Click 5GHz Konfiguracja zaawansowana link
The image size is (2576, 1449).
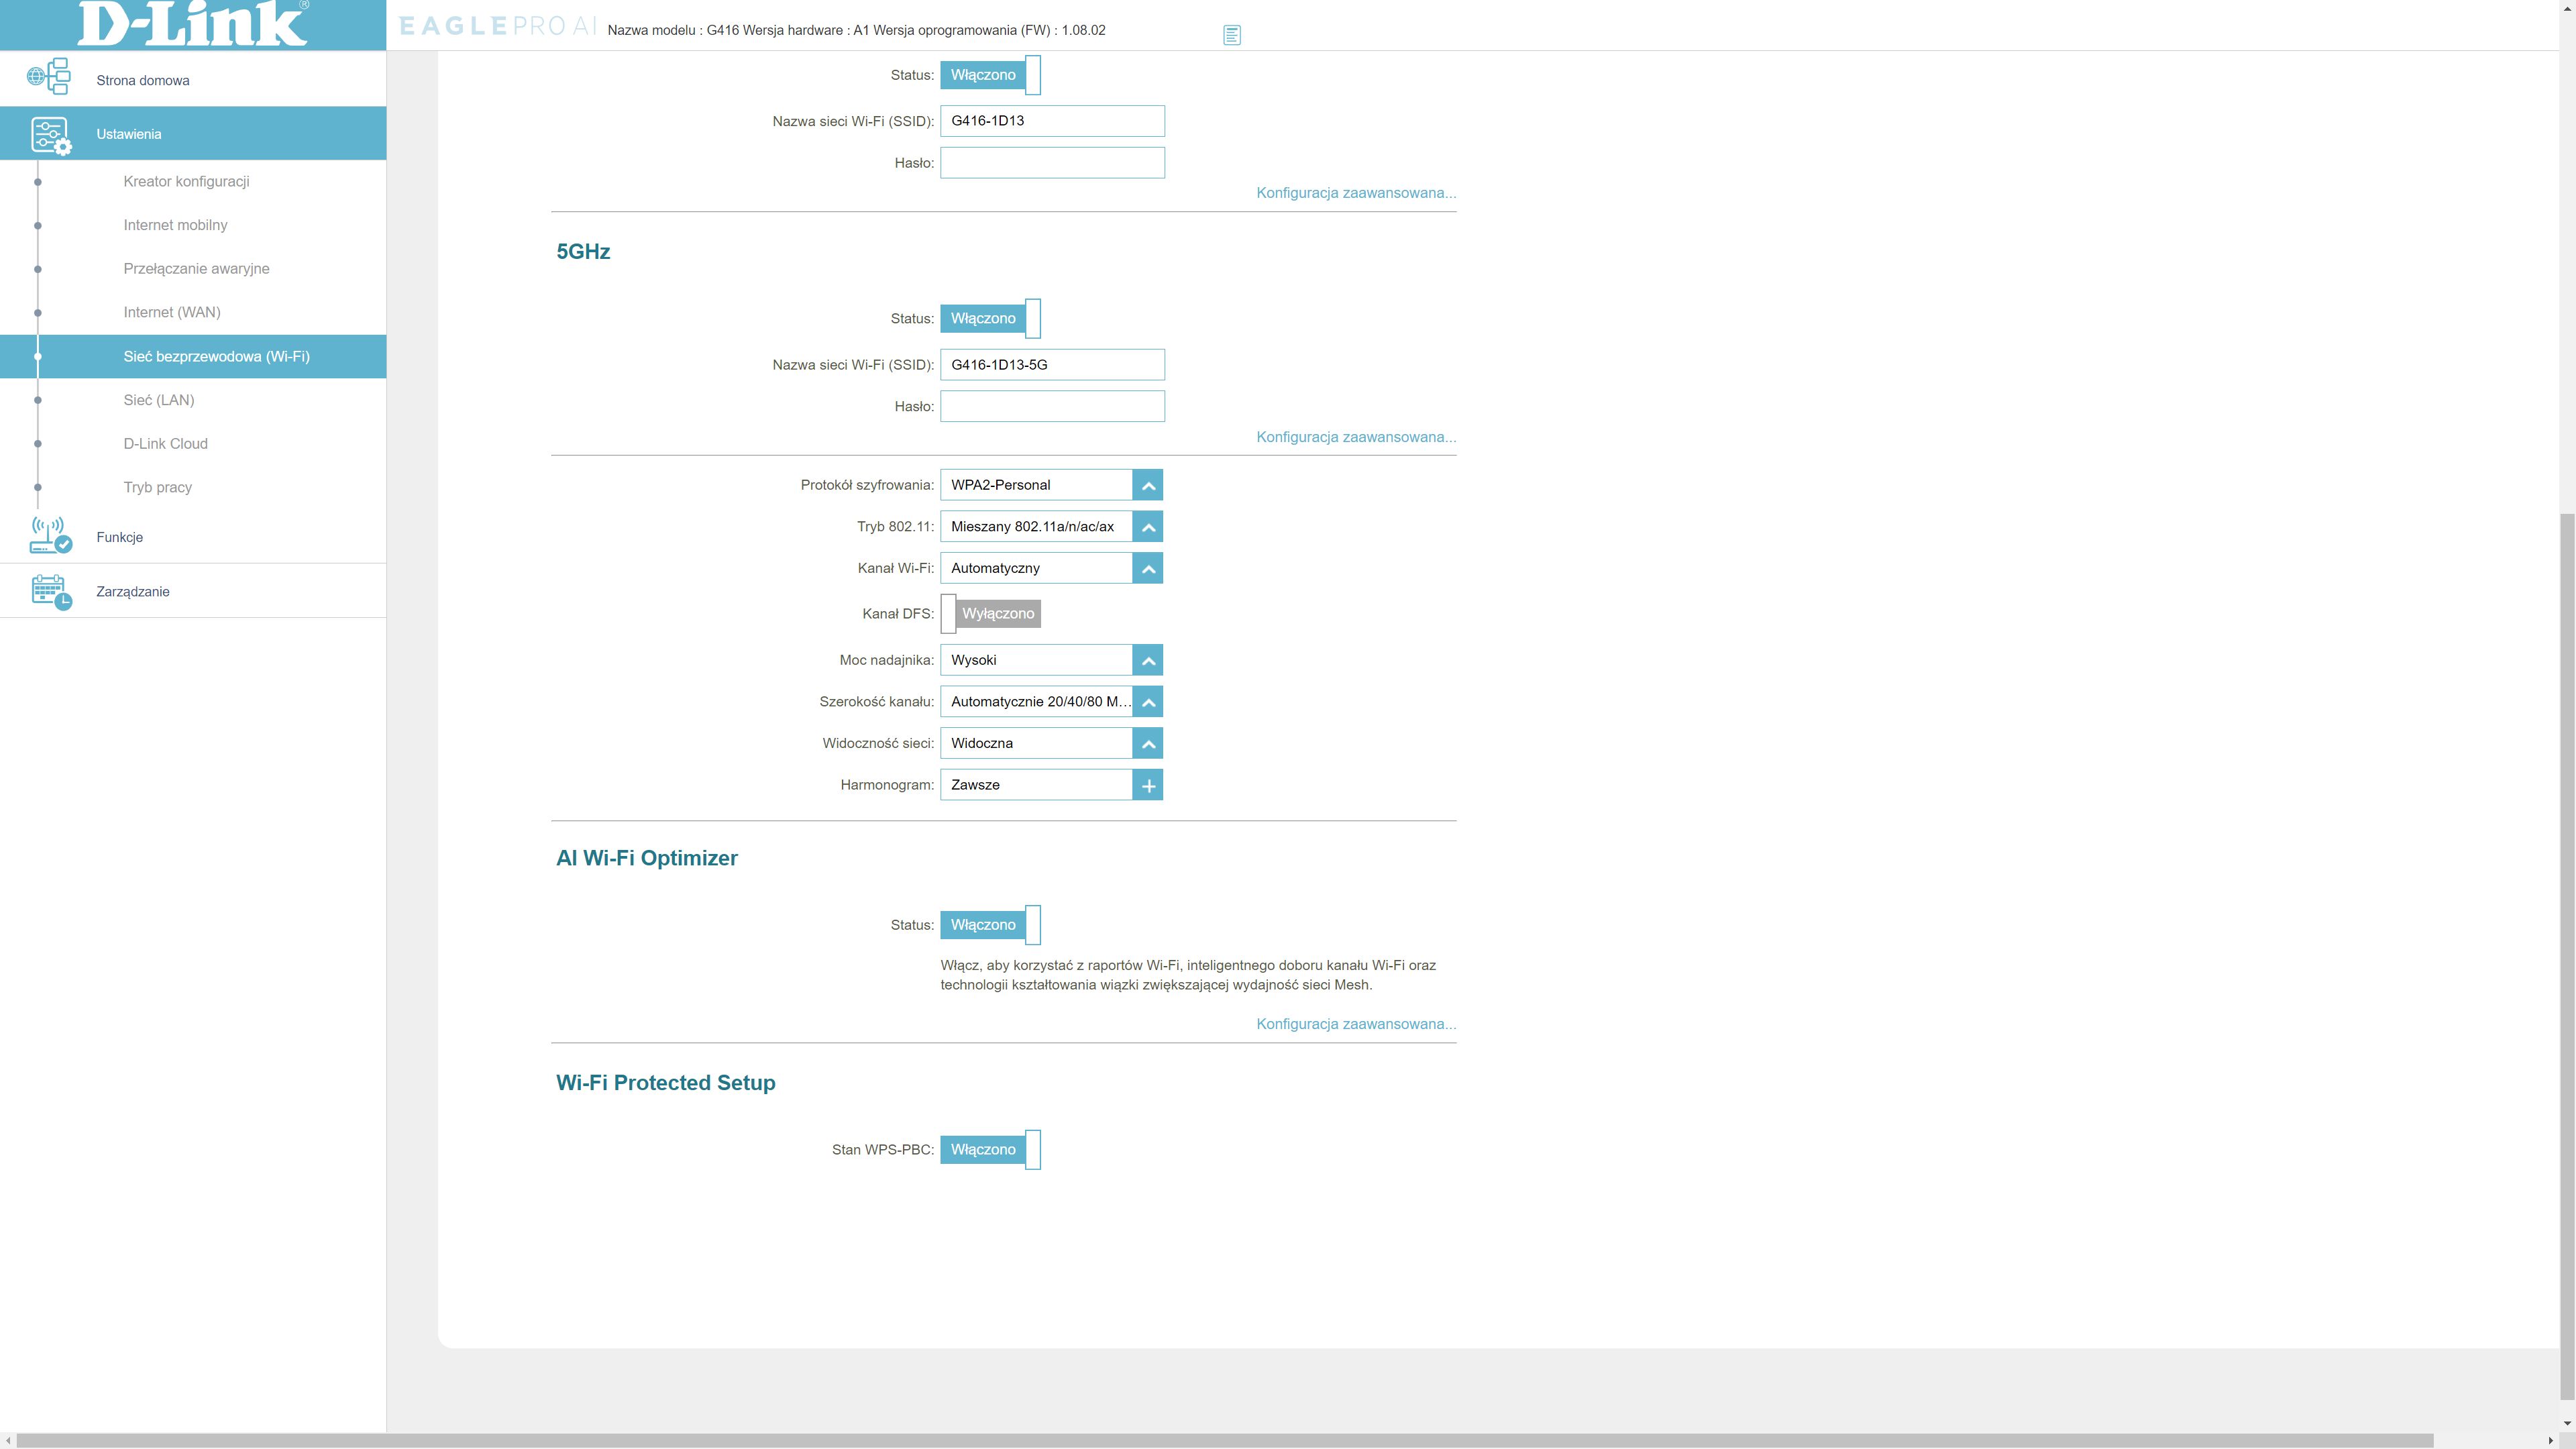[1356, 437]
